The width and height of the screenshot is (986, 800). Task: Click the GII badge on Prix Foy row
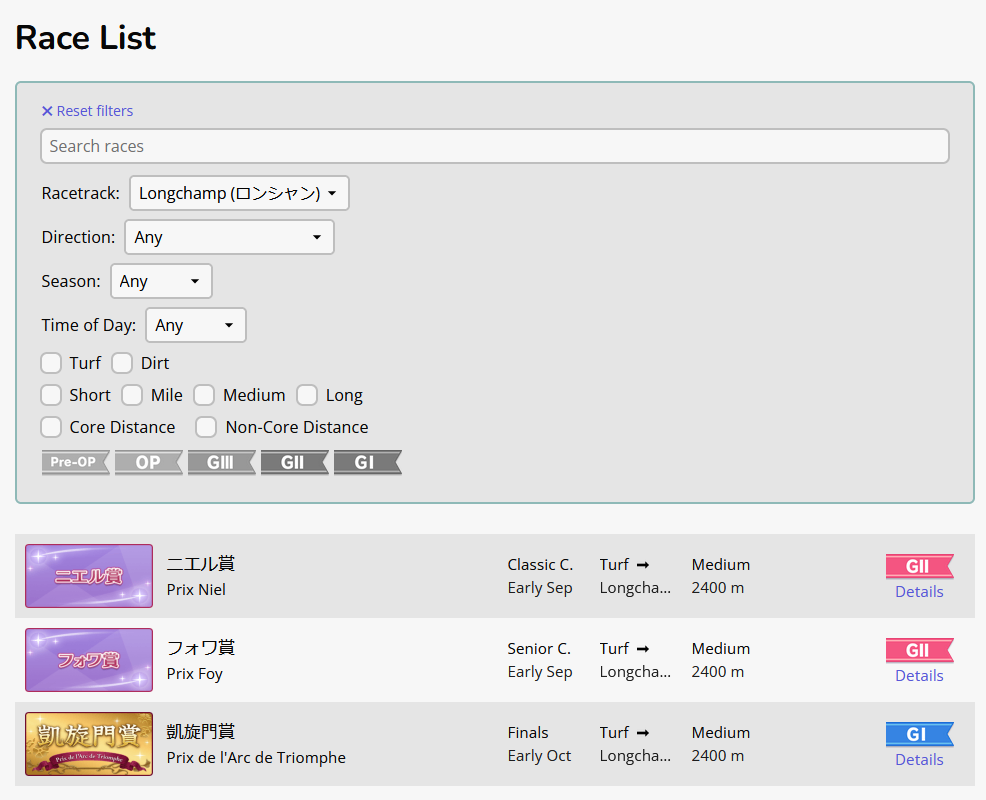click(x=919, y=650)
